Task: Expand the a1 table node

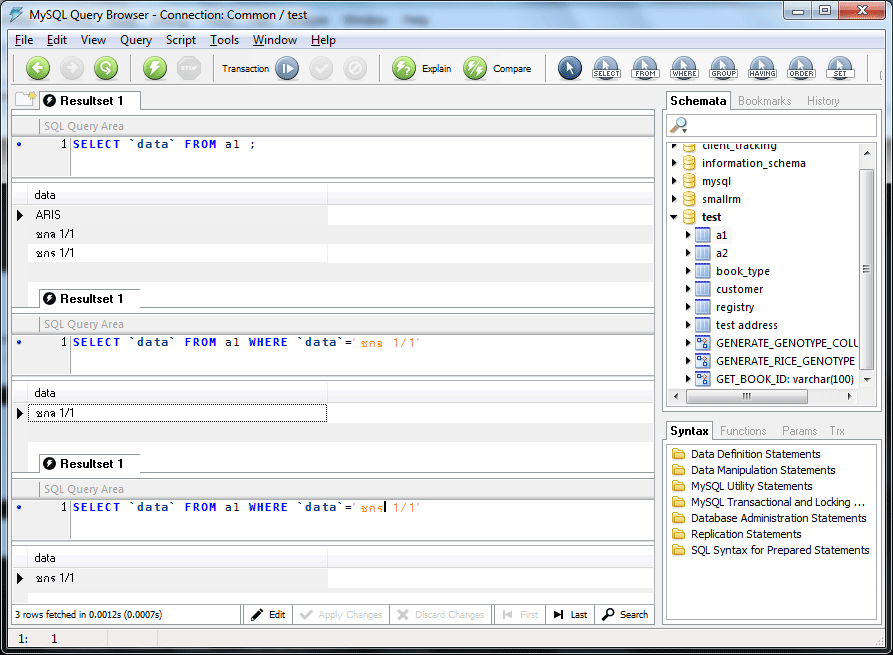Action: click(688, 235)
